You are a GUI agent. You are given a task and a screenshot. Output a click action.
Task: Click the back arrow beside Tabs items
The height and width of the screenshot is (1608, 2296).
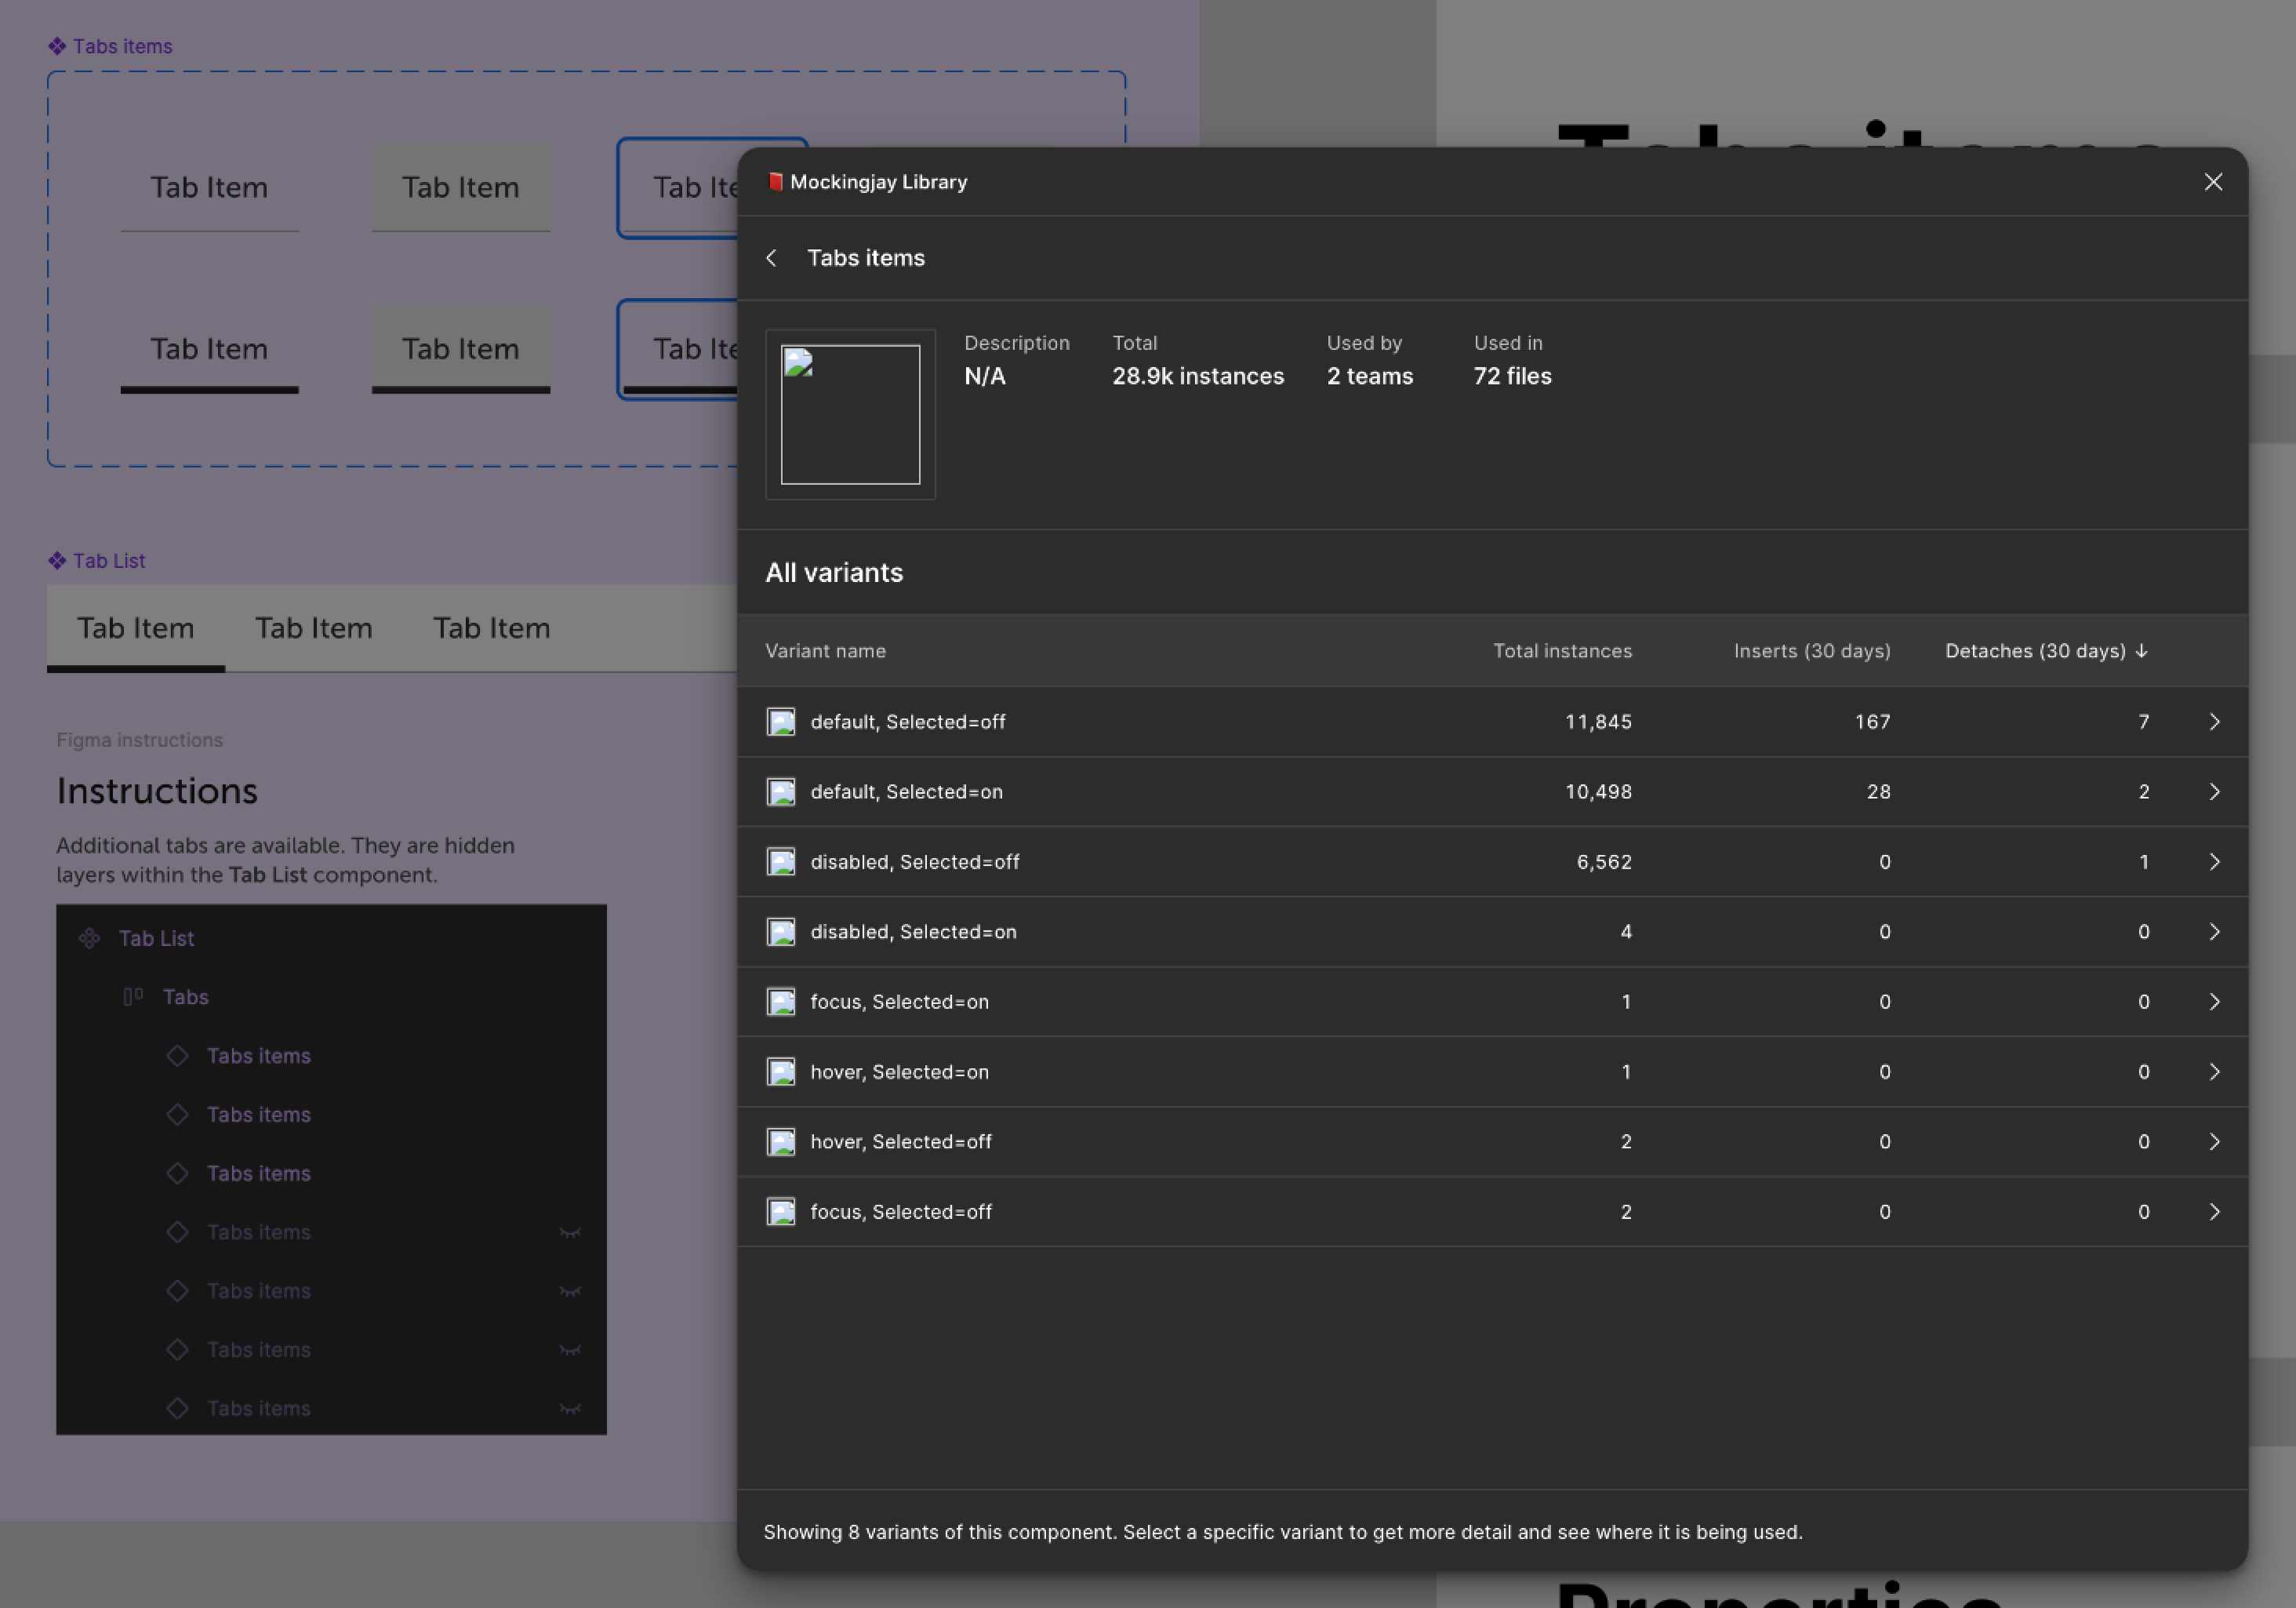(771, 258)
